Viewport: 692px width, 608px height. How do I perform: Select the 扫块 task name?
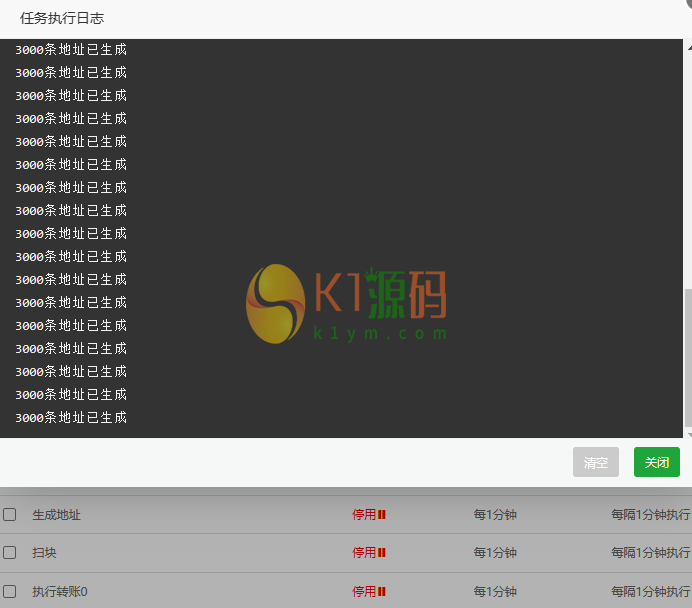tap(44, 553)
